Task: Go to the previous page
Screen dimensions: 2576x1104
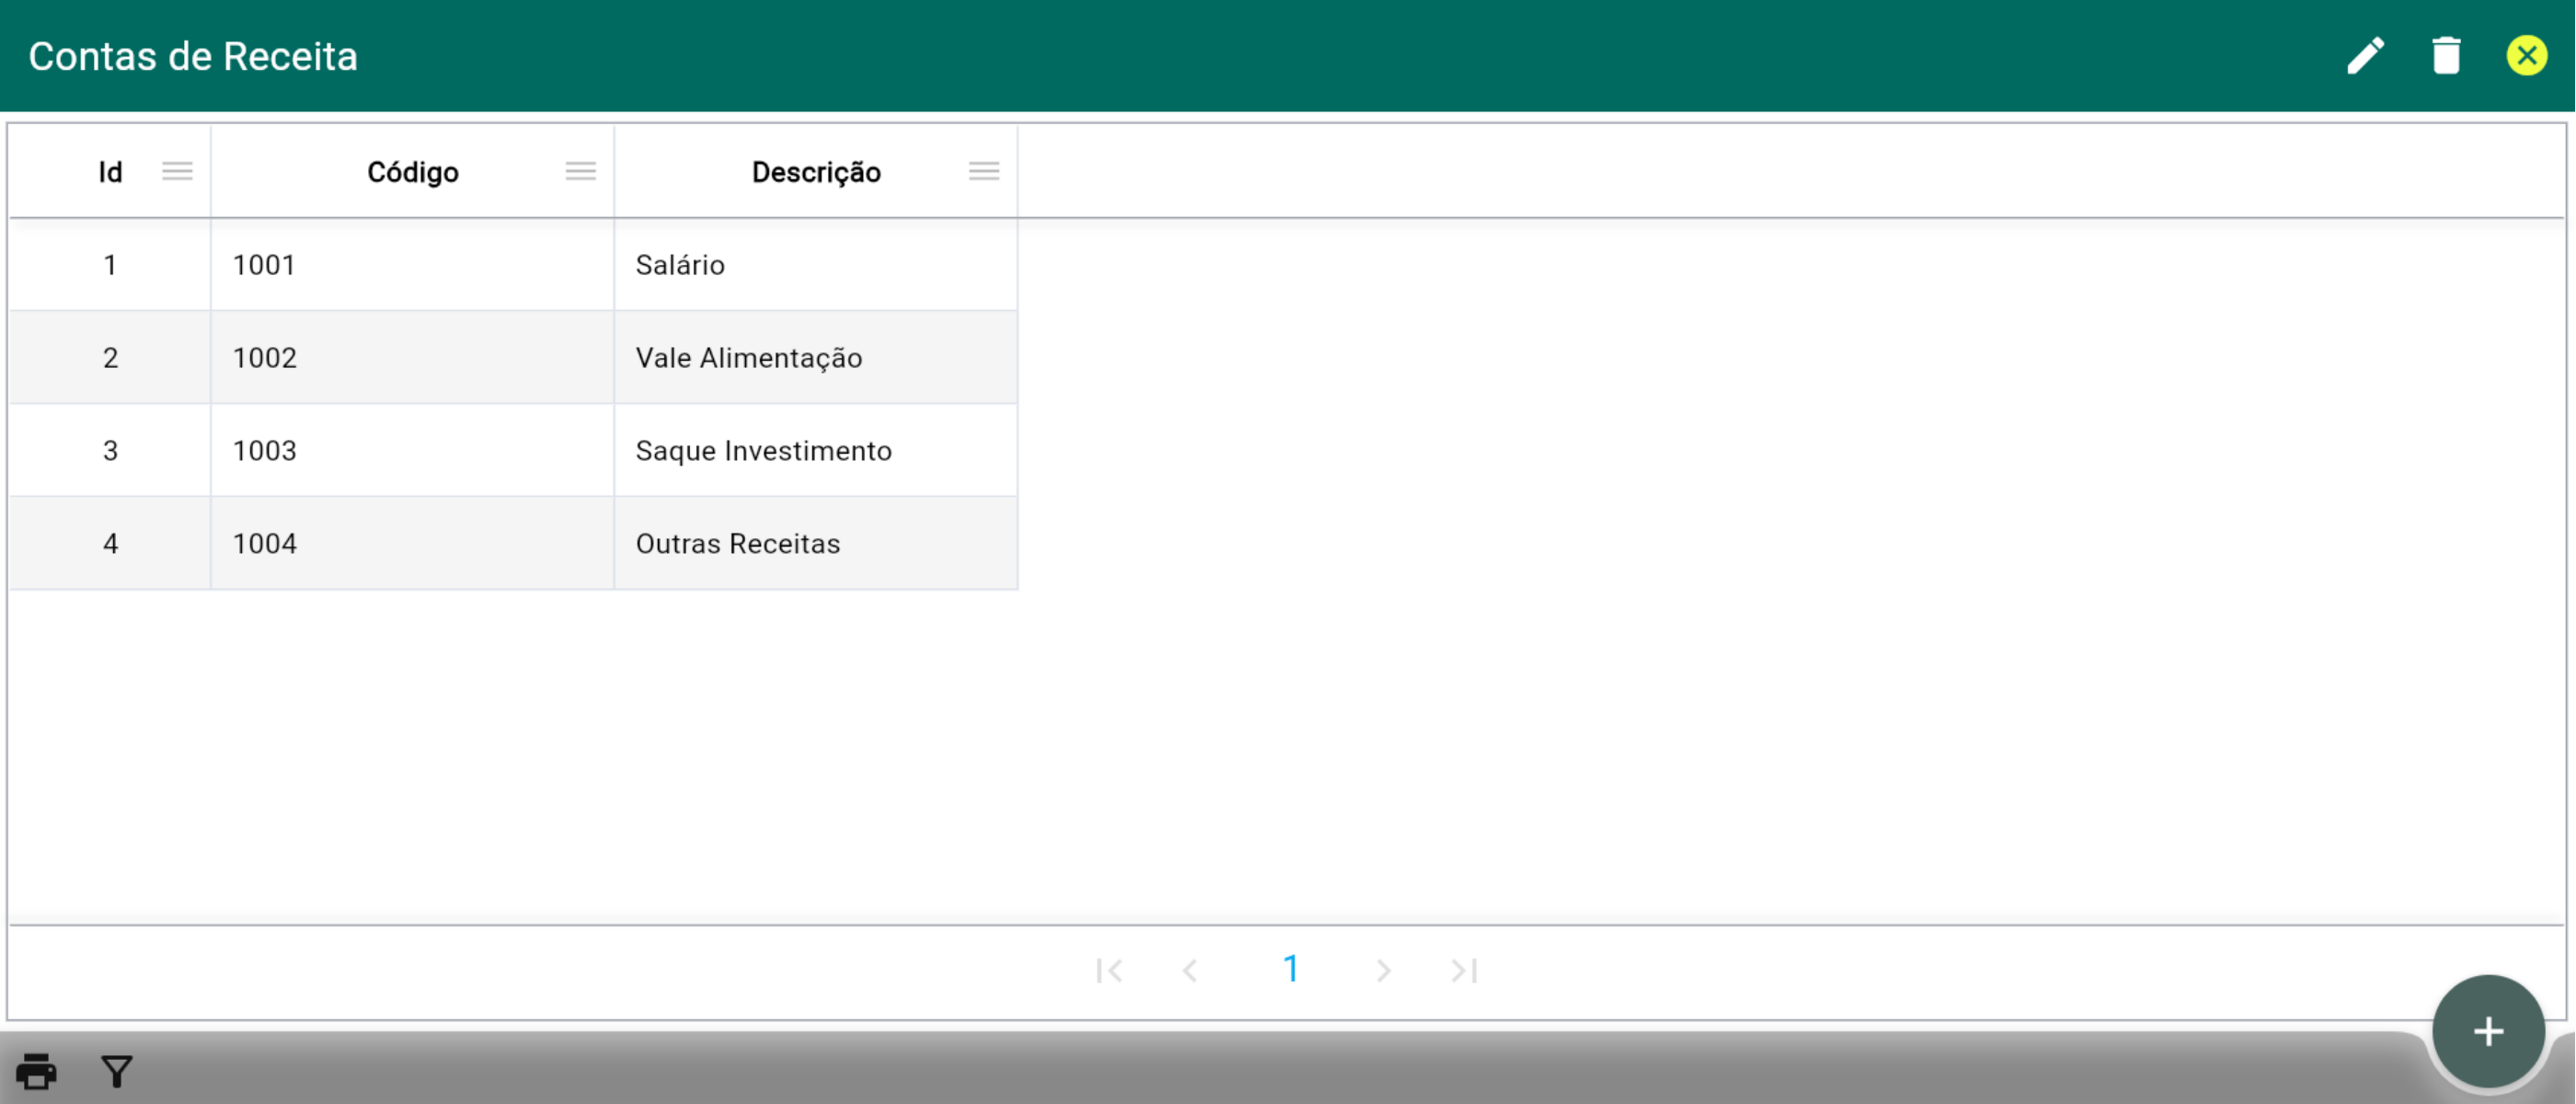Action: (1190, 970)
